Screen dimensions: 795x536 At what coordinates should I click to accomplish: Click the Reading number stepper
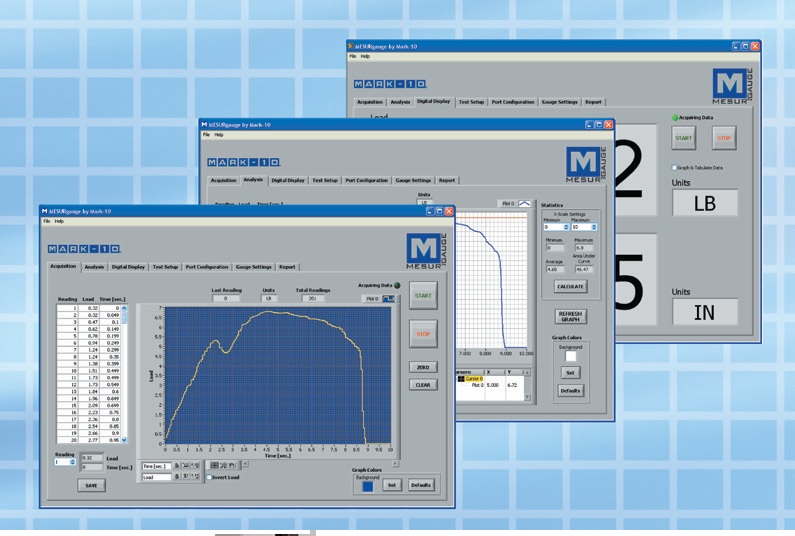pyautogui.click(x=72, y=462)
